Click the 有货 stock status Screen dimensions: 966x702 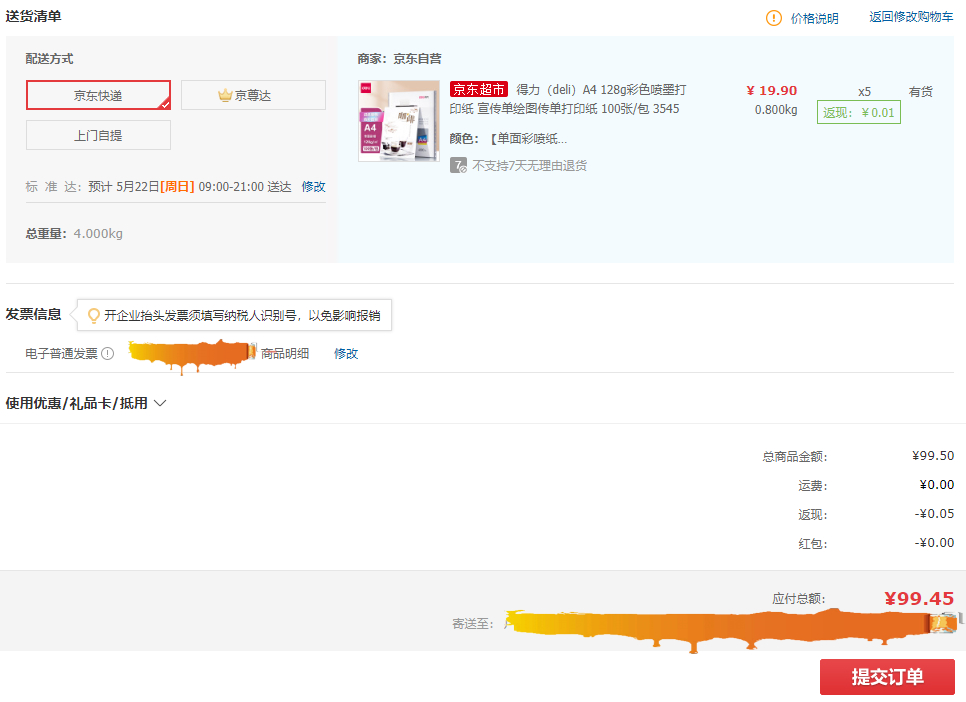click(x=920, y=92)
